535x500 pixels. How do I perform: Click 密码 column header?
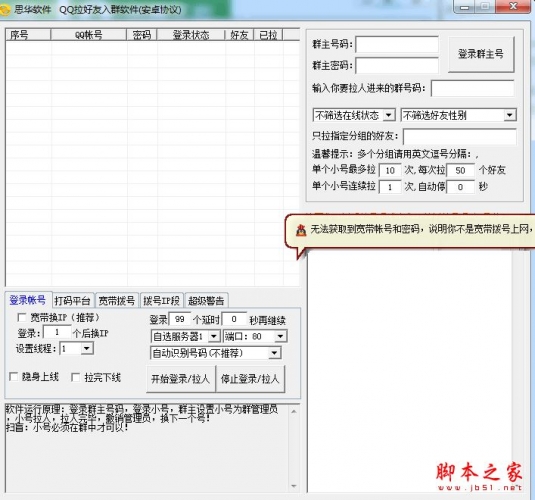[x=142, y=35]
